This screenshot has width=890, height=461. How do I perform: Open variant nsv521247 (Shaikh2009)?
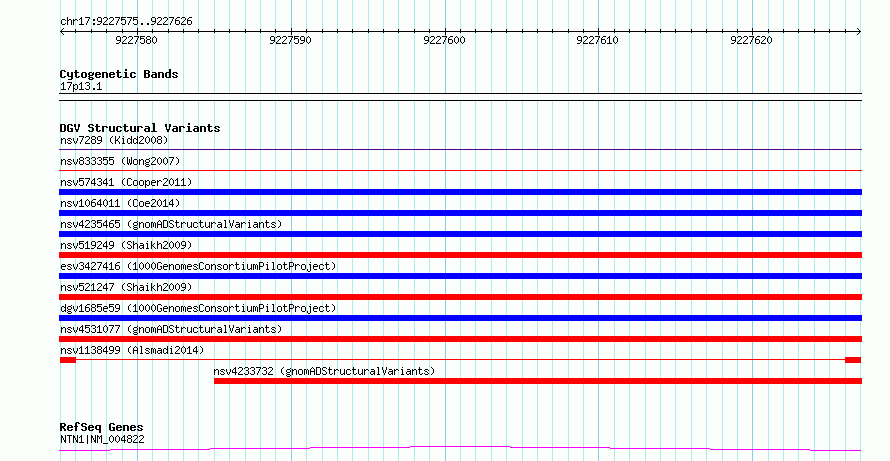(x=126, y=287)
